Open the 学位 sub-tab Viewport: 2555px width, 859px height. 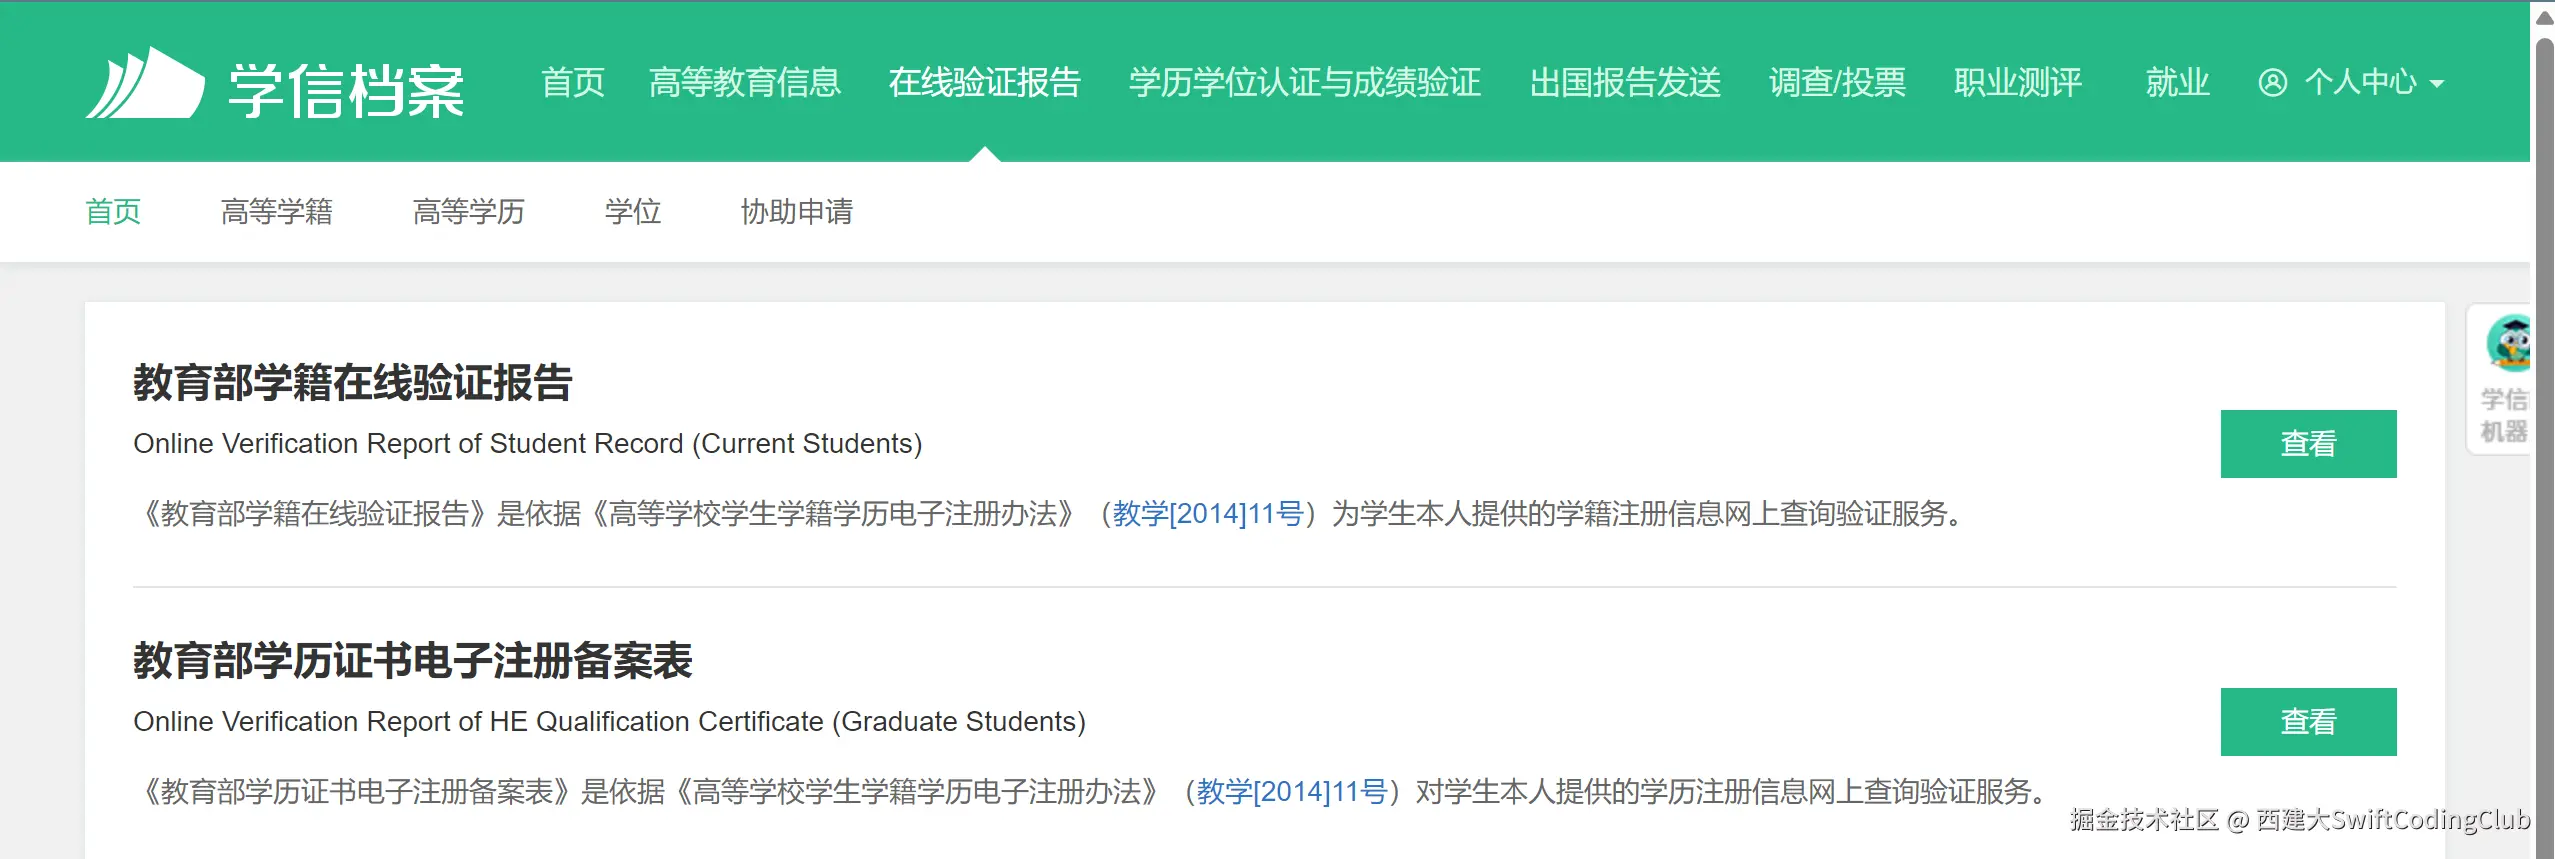coord(633,212)
